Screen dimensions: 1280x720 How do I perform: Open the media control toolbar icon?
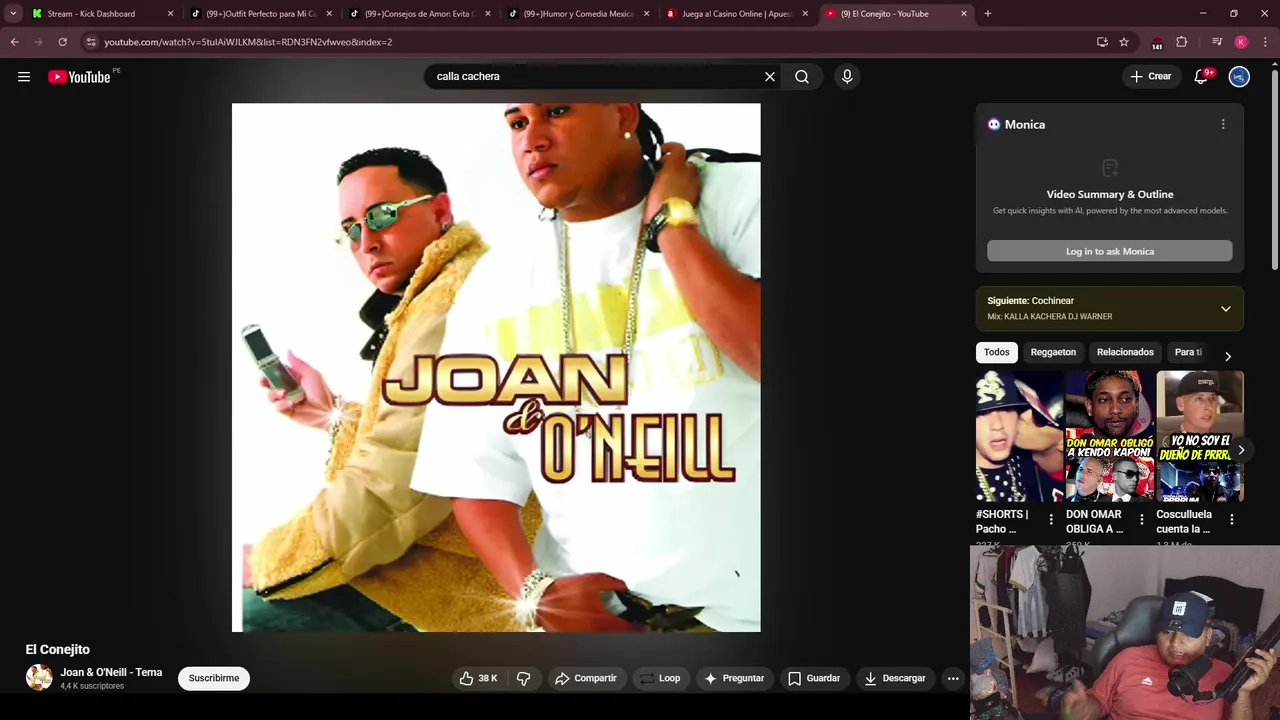click(x=1217, y=42)
